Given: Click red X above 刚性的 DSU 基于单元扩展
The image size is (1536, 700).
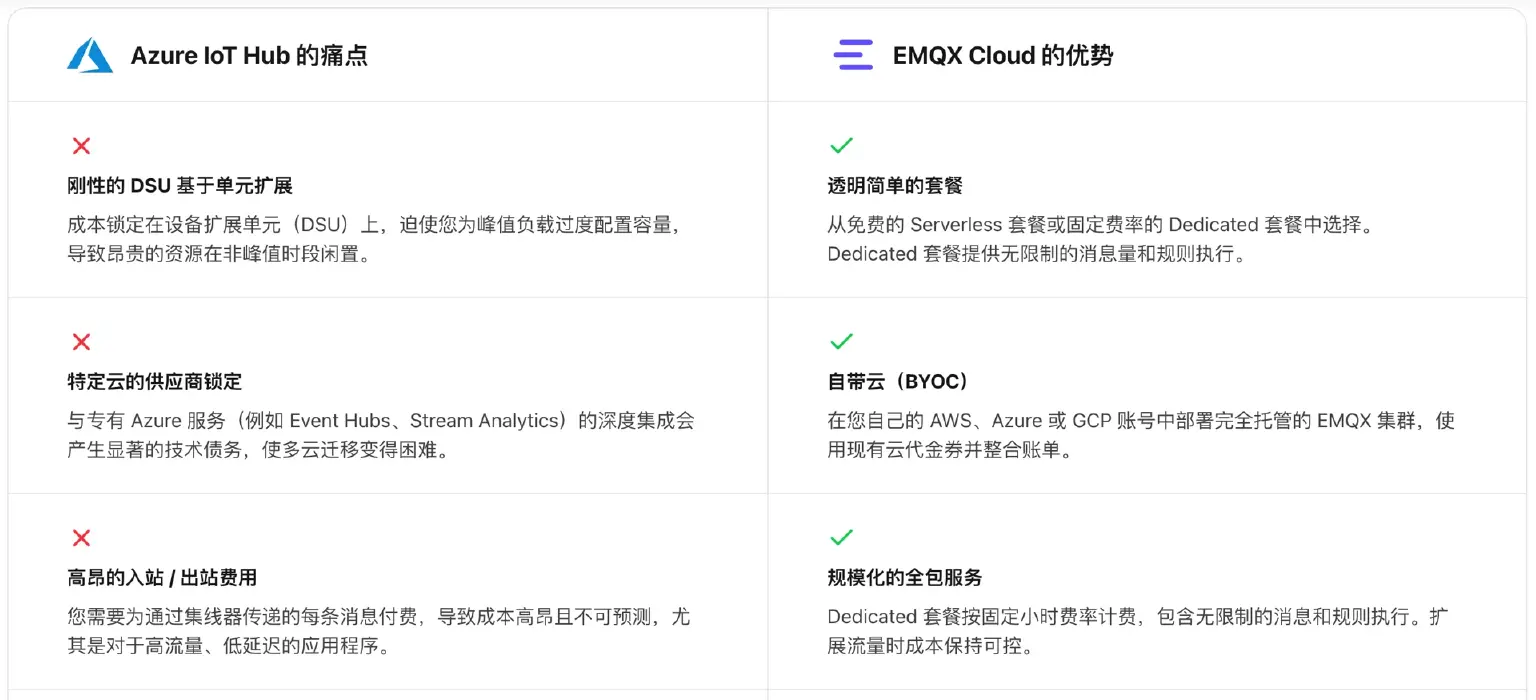Looking at the screenshot, I should (82, 146).
